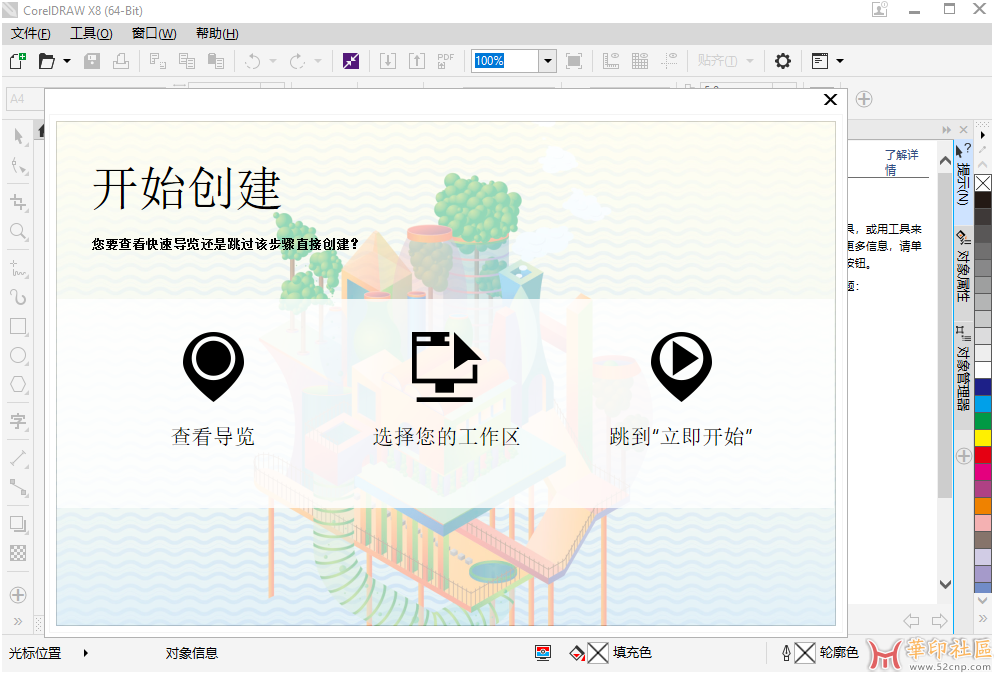Select the Zoom tool

tap(18, 232)
